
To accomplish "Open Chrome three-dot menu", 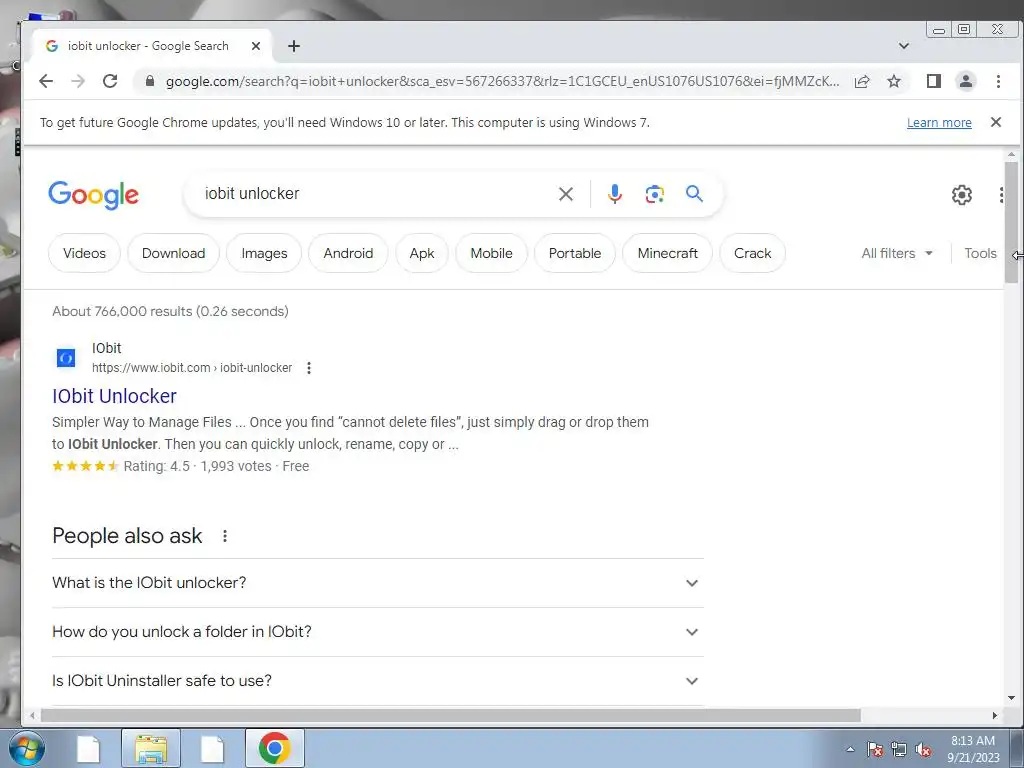I will pyautogui.click(x=998, y=81).
